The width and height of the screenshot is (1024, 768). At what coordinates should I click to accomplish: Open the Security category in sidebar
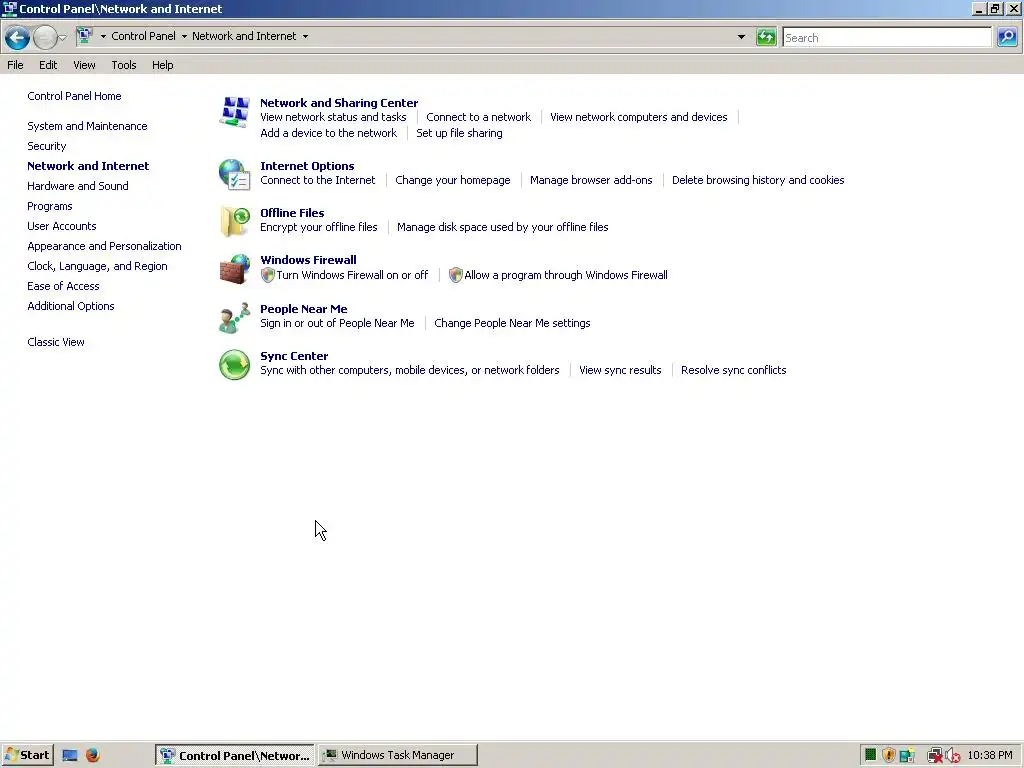(x=47, y=146)
